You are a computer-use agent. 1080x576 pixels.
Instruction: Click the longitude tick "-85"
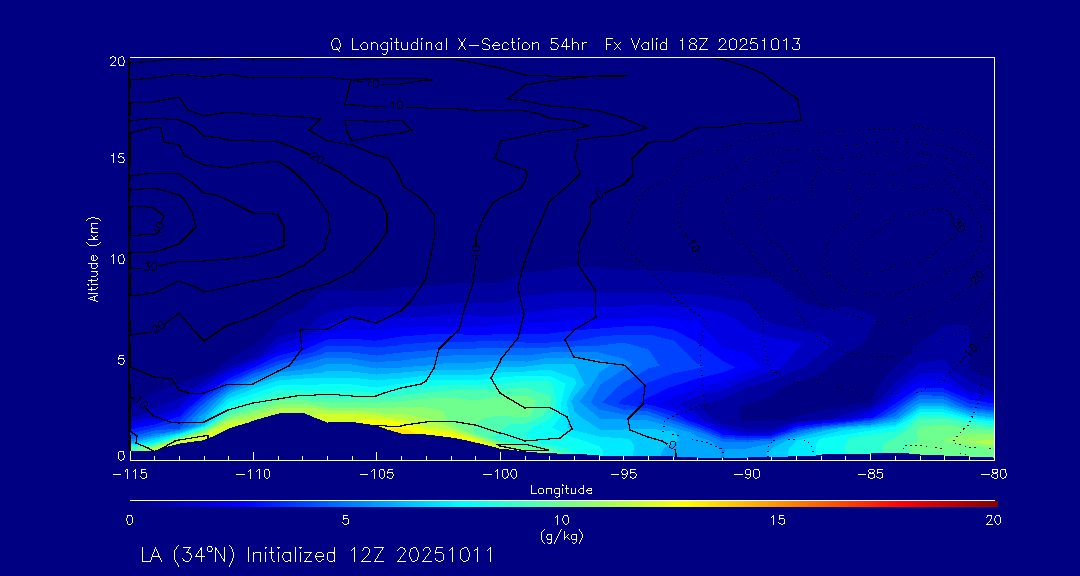pos(870,474)
